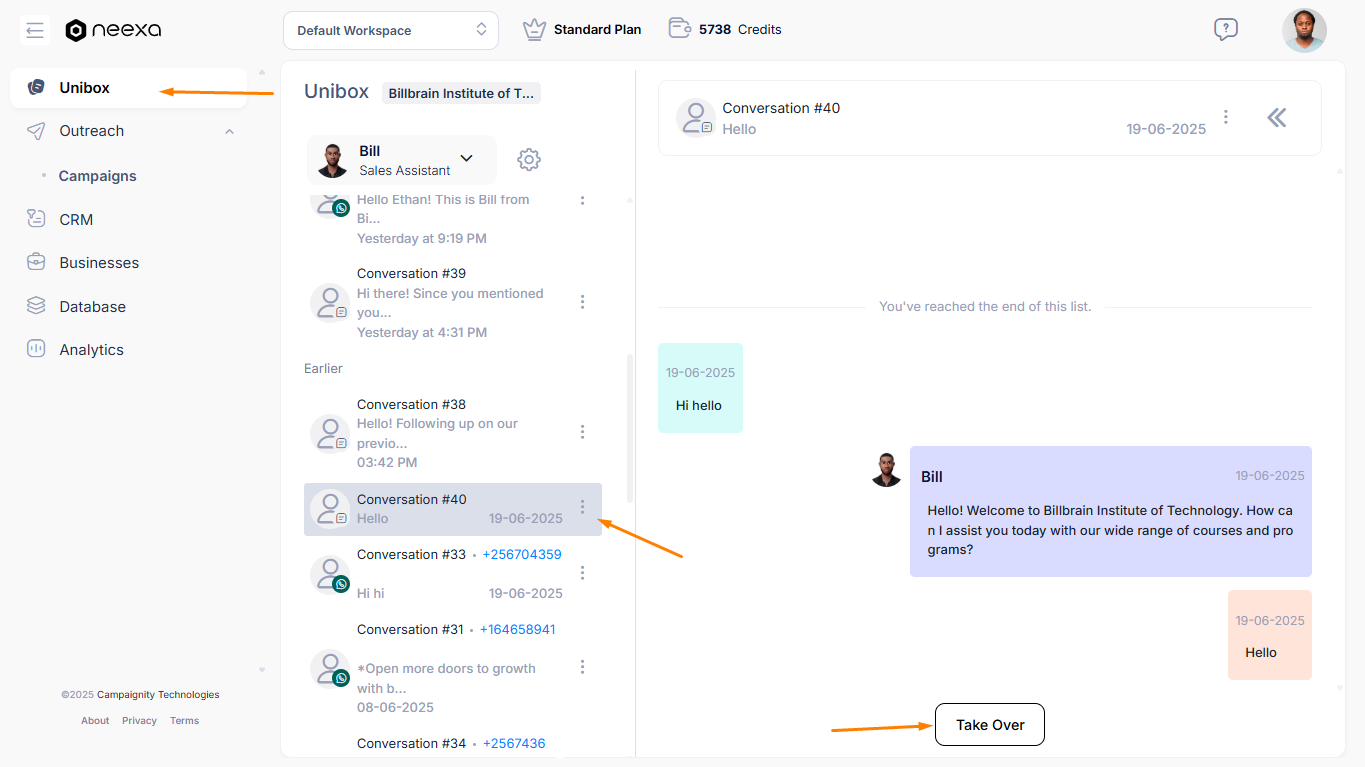This screenshot has width=1365, height=767.
Task: Collapse conversation panel with double chevron icon
Action: [x=1276, y=118]
